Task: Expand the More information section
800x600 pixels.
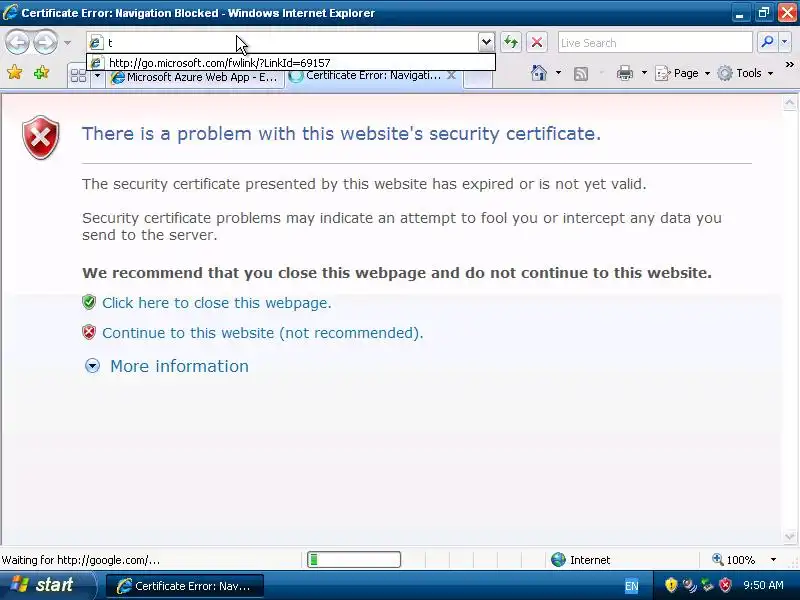Action: point(92,366)
